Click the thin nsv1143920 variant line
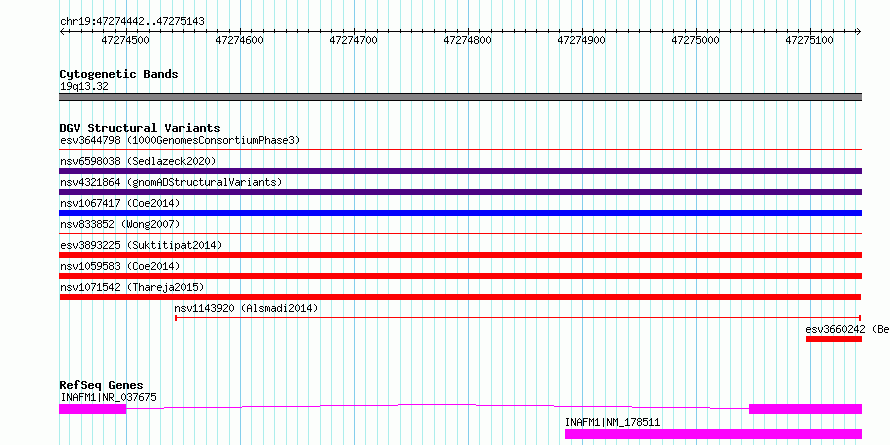The image size is (890, 445). pos(518,318)
